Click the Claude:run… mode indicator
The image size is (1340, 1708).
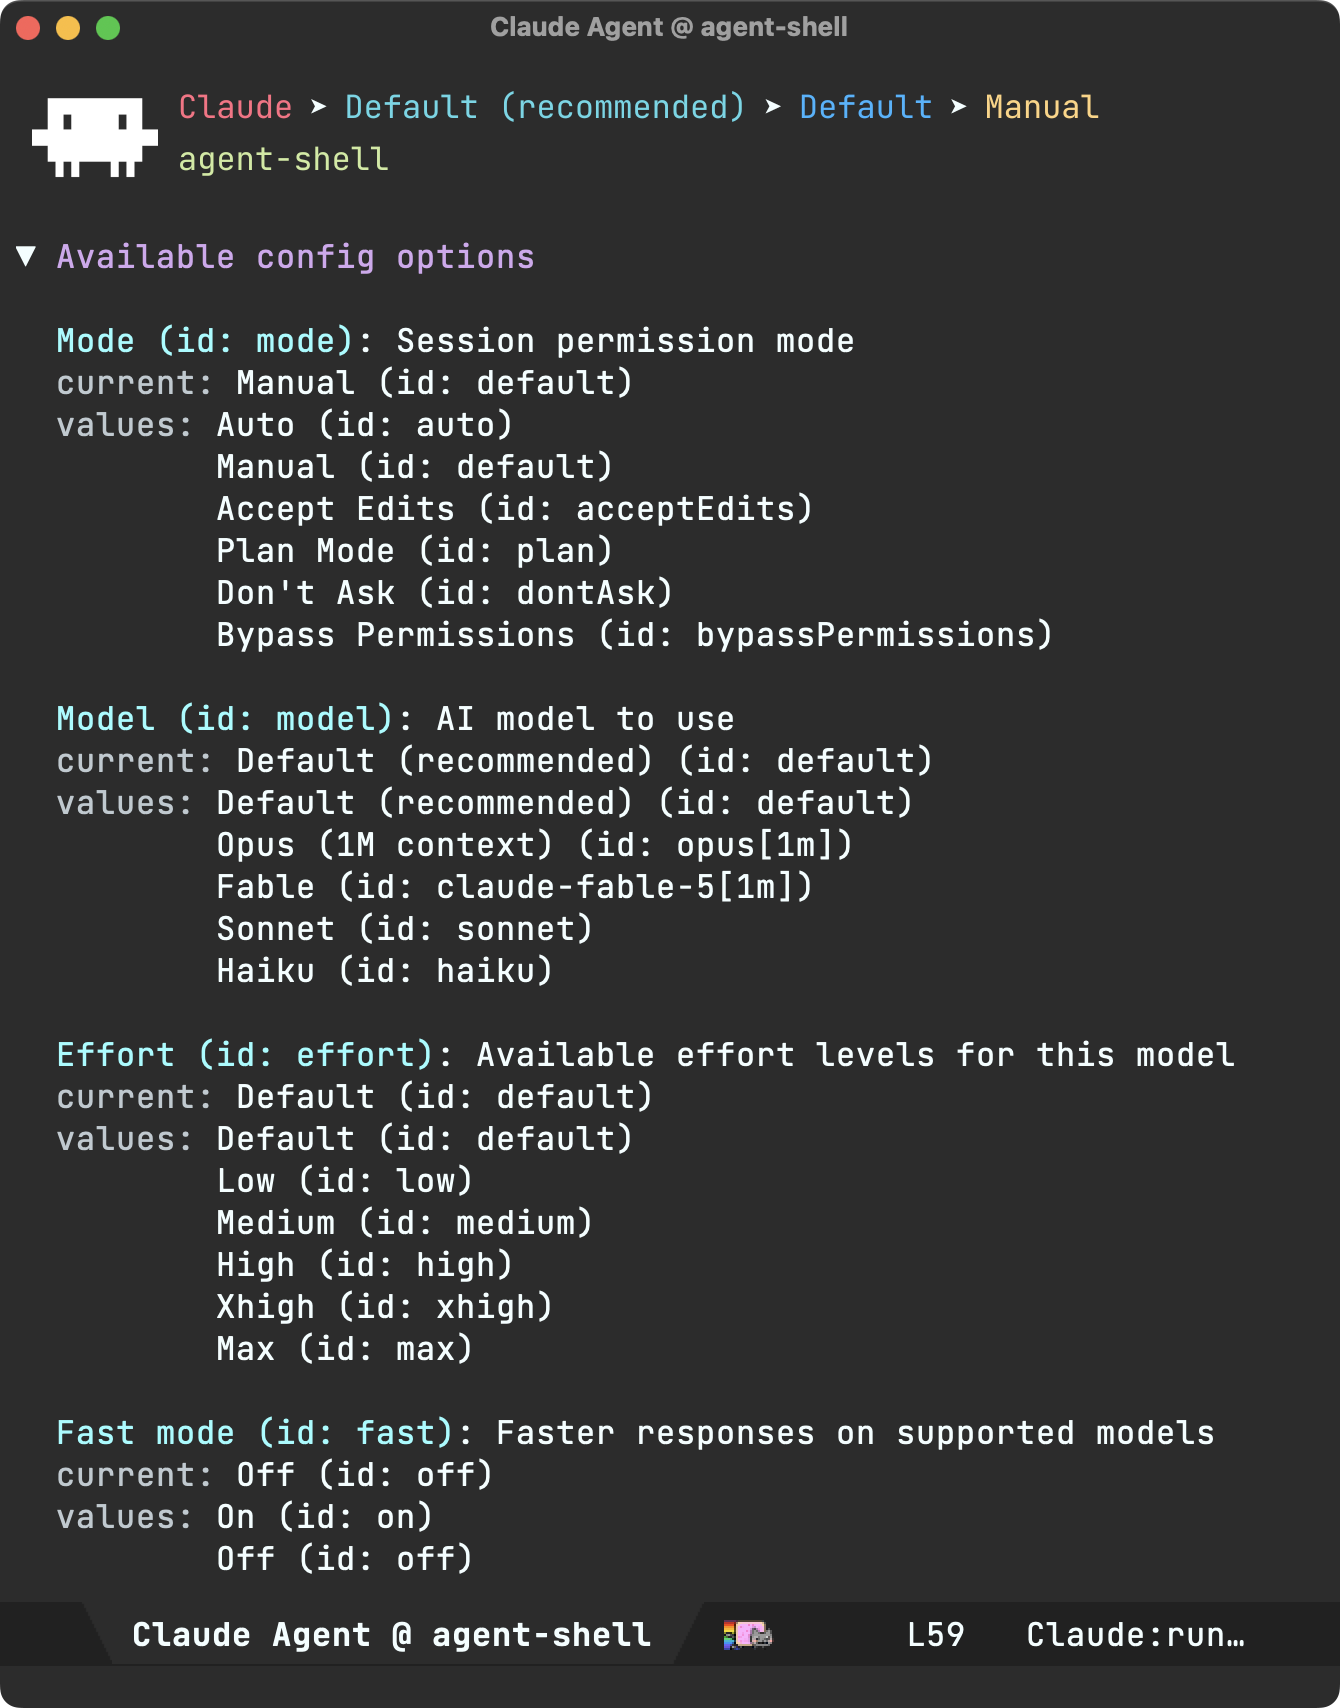1135,1635
